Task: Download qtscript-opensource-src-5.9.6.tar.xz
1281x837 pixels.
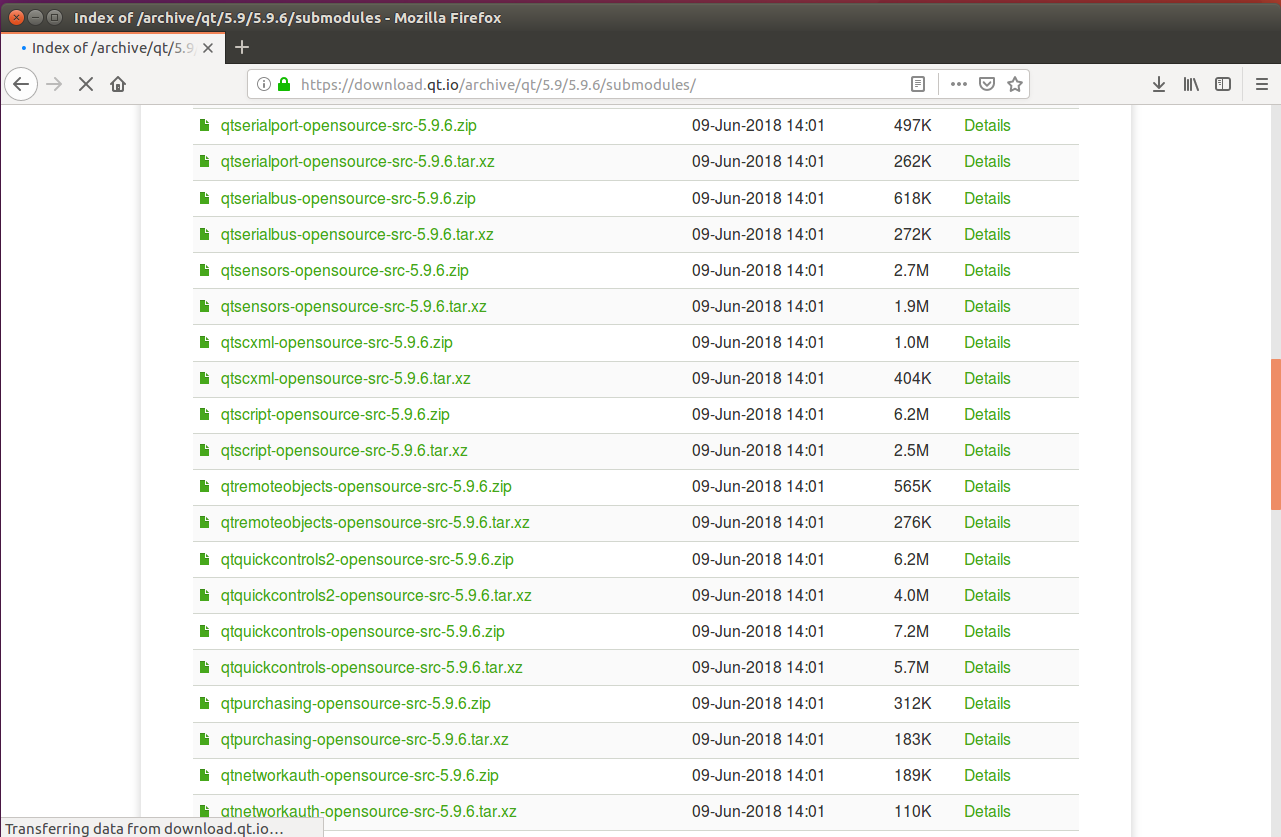Action: pyautogui.click(x=344, y=450)
